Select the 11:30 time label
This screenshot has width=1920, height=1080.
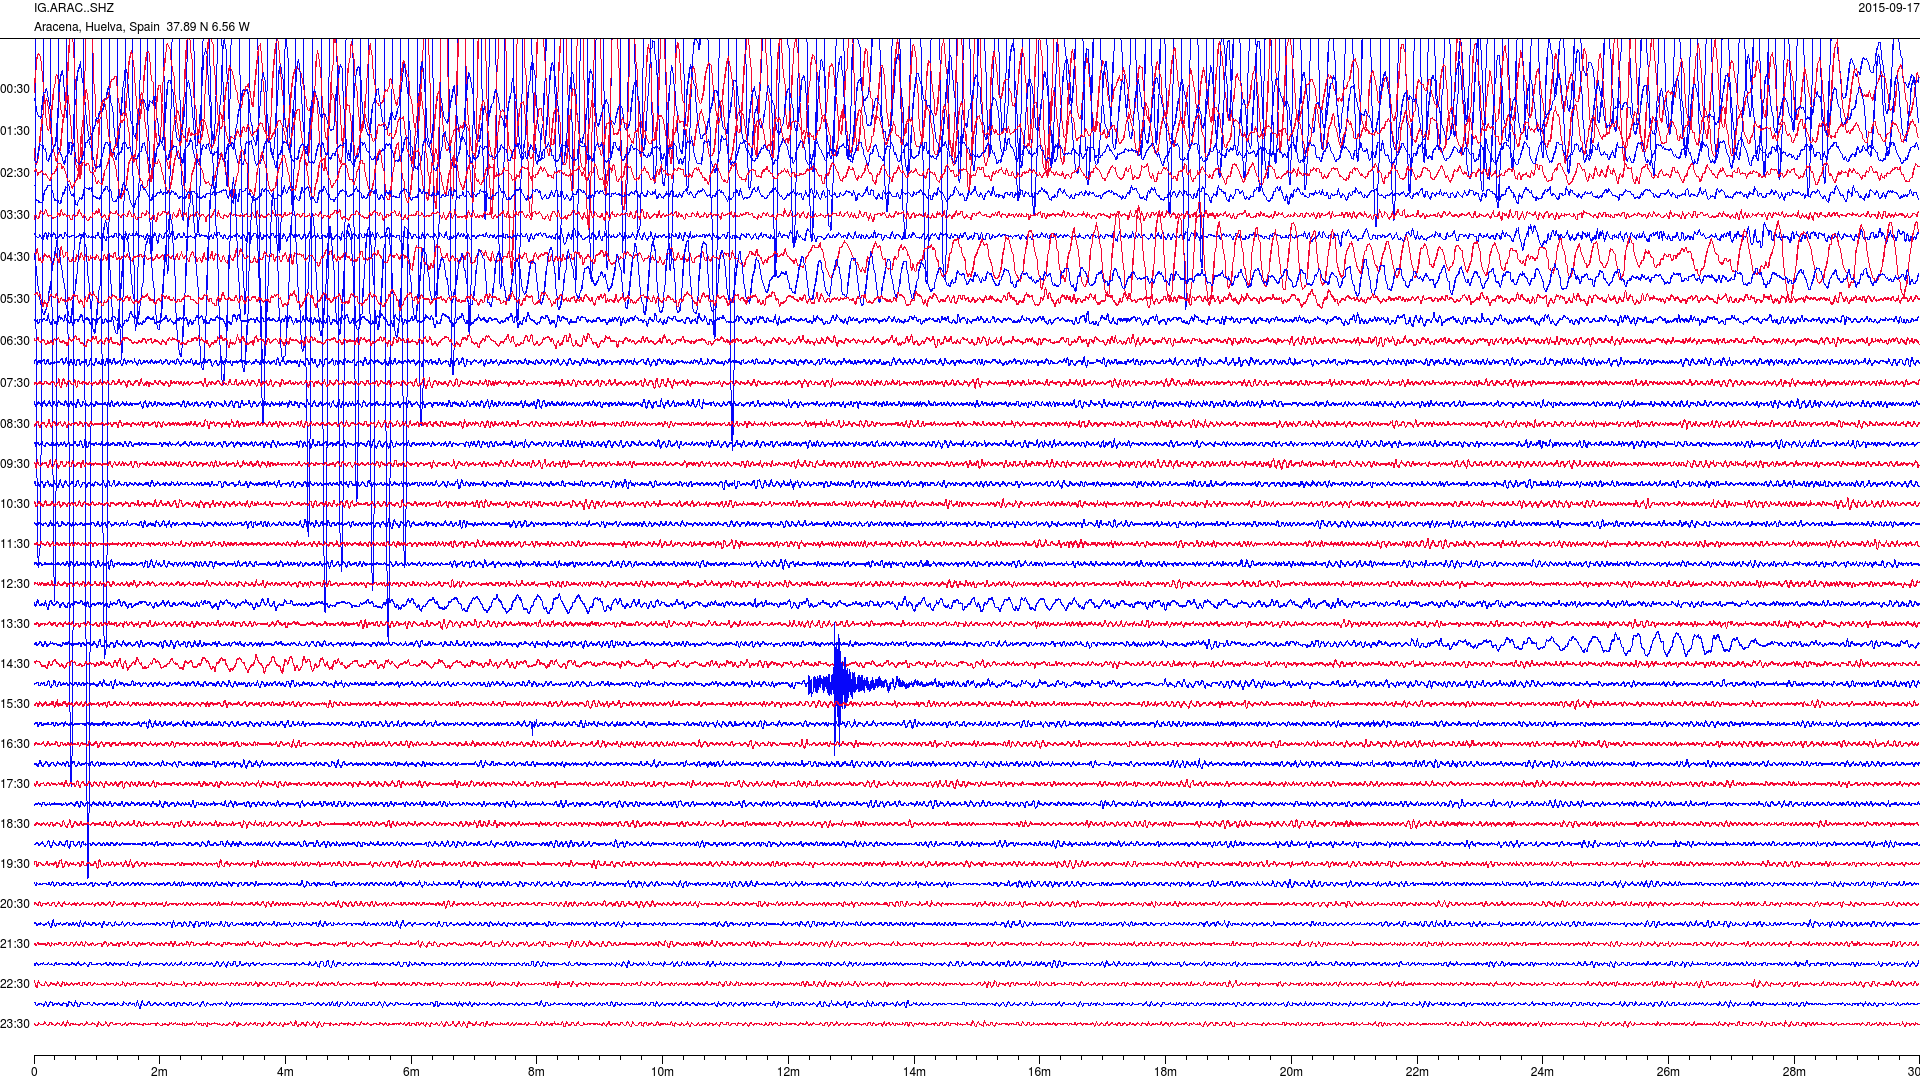pos(15,544)
